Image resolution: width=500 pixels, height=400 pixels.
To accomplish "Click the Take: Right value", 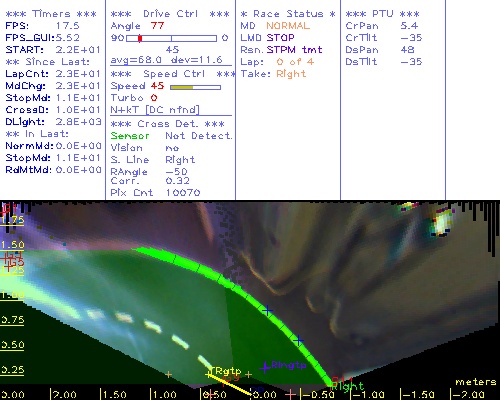I will coord(291,74).
